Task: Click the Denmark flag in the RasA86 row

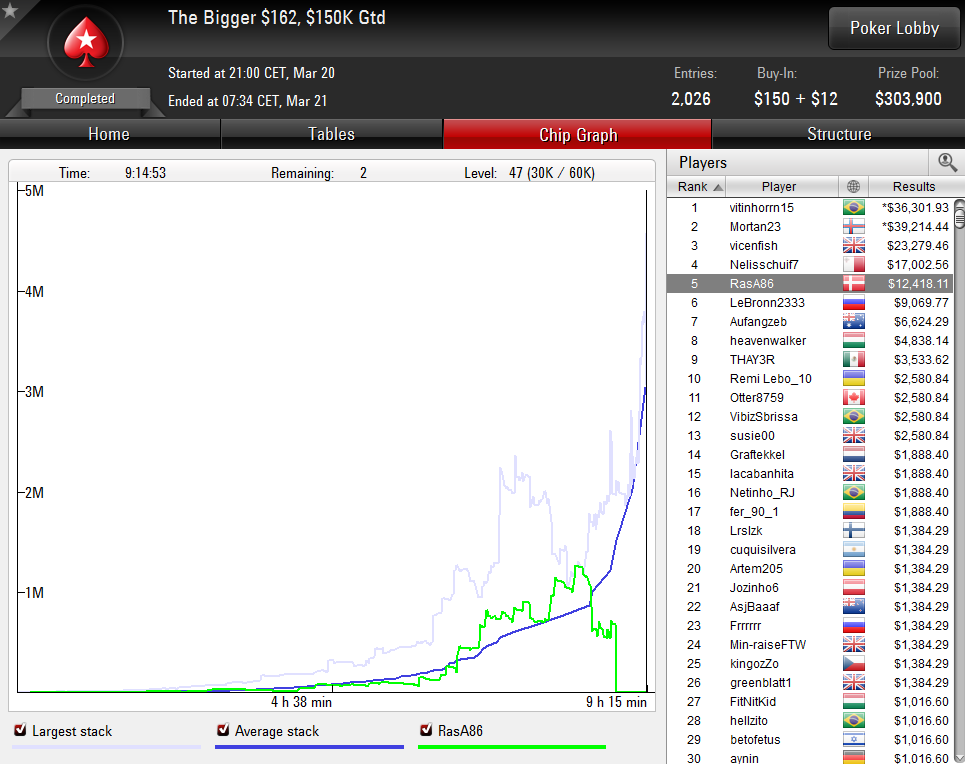Action: click(x=854, y=284)
